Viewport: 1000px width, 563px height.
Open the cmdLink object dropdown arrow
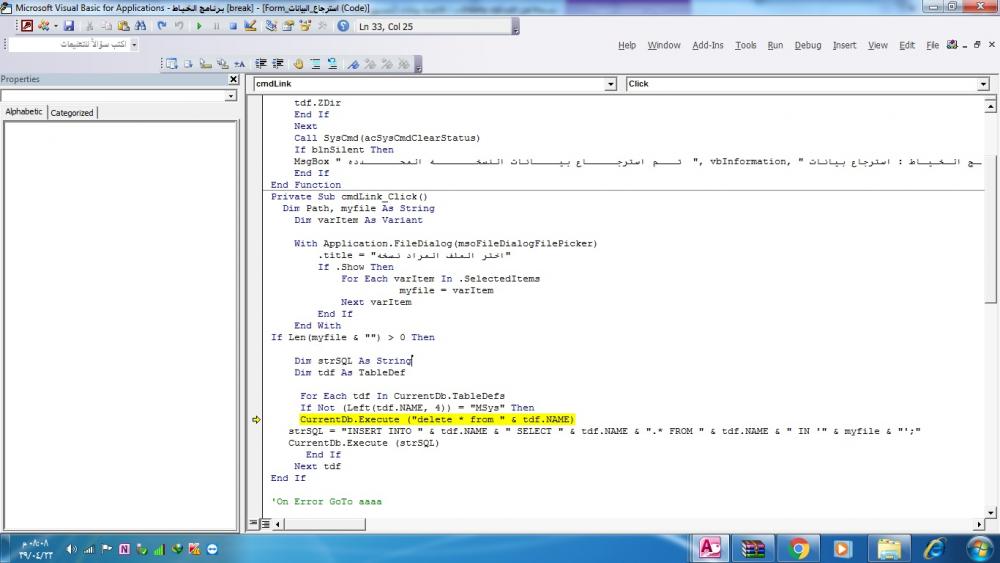[x=610, y=84]
